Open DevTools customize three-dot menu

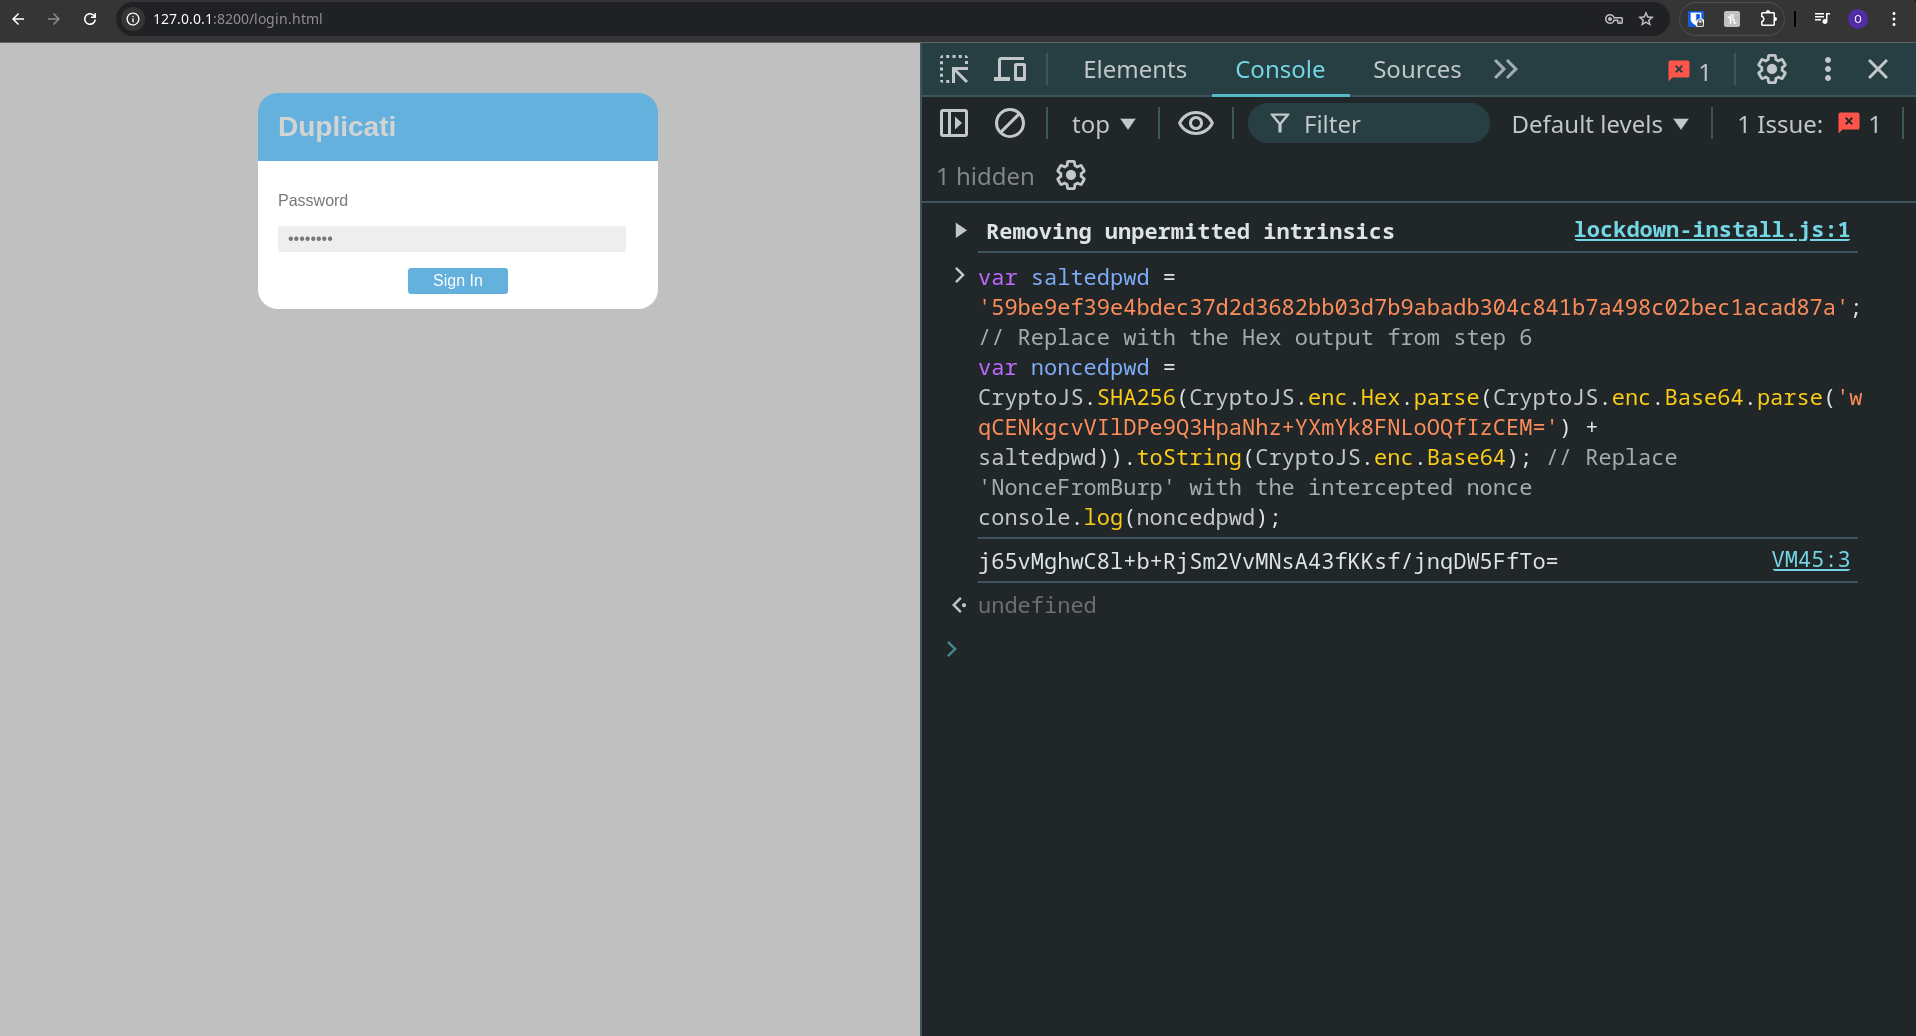coord(1828,69)
